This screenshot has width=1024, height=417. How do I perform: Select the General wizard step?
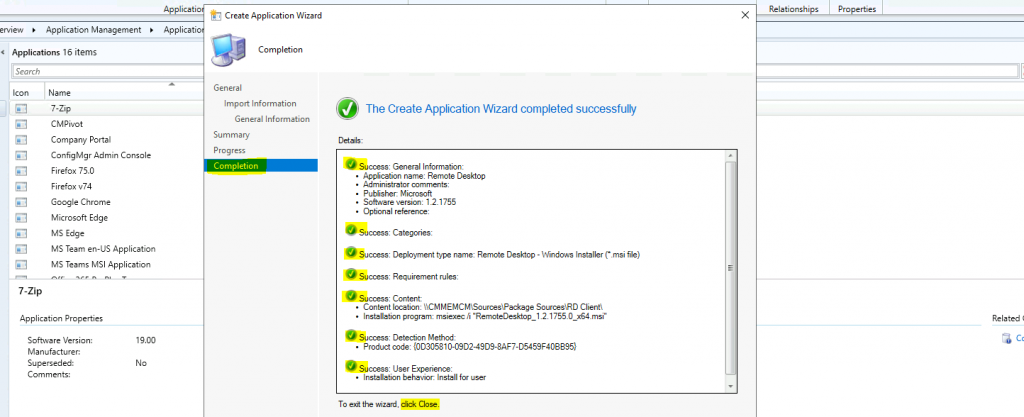(x=227, y=88)
